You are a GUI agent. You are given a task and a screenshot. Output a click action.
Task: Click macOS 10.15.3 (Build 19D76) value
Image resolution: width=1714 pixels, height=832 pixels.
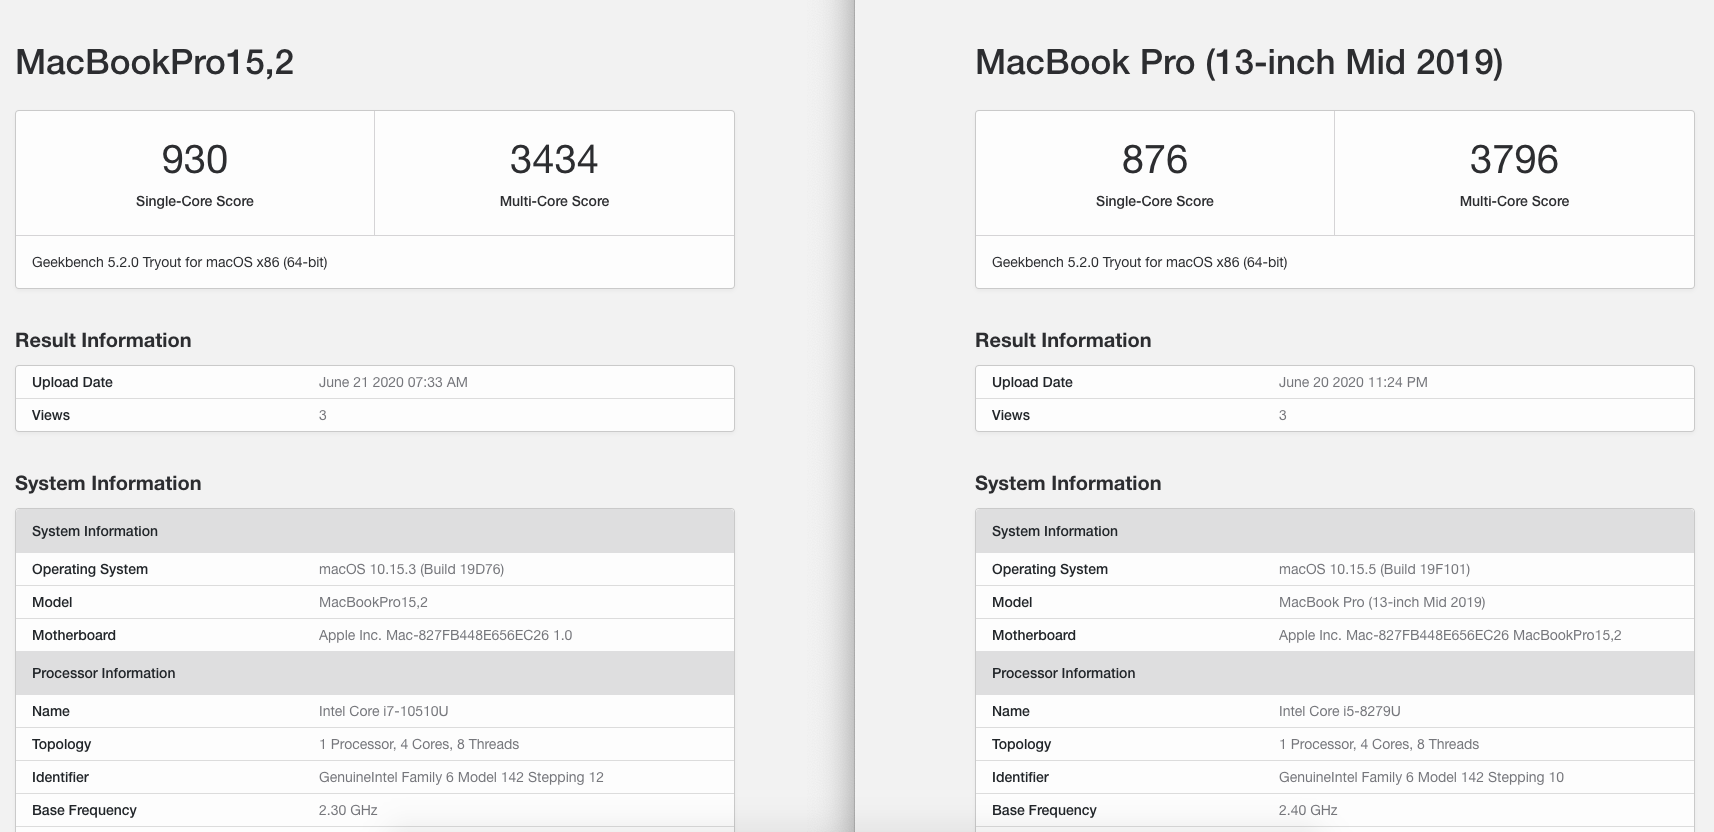coord(411,569)
